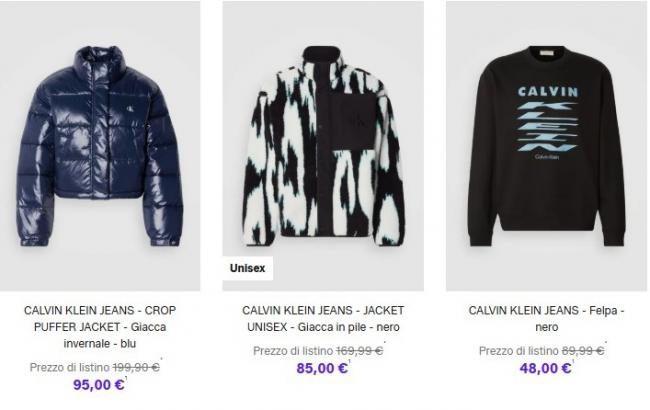This screenshot has width=650, height=410.
Task: Click the crossed-out 89,99 € list price
Action: 583,351
